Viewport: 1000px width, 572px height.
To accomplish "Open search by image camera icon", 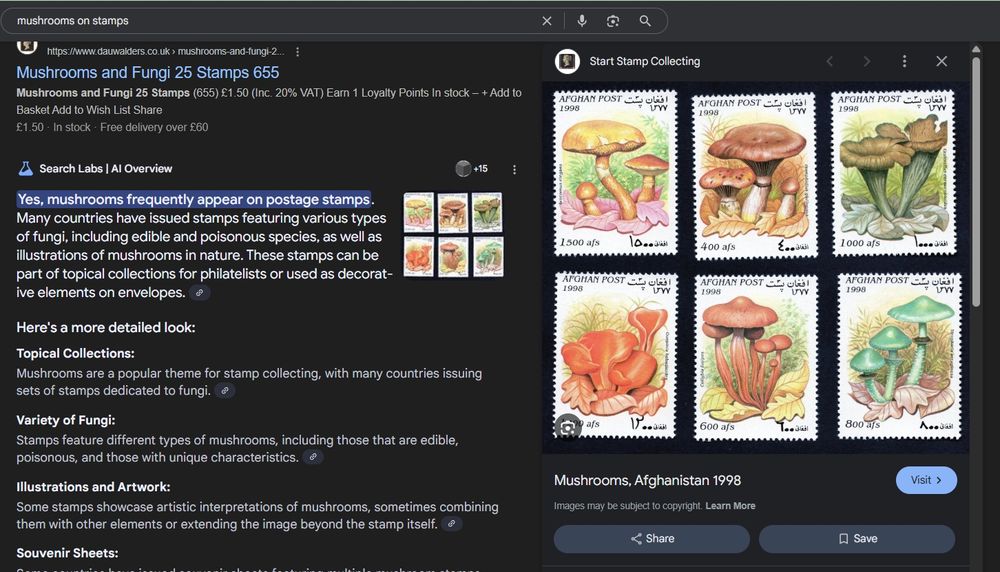I will [x=613, y=21].
